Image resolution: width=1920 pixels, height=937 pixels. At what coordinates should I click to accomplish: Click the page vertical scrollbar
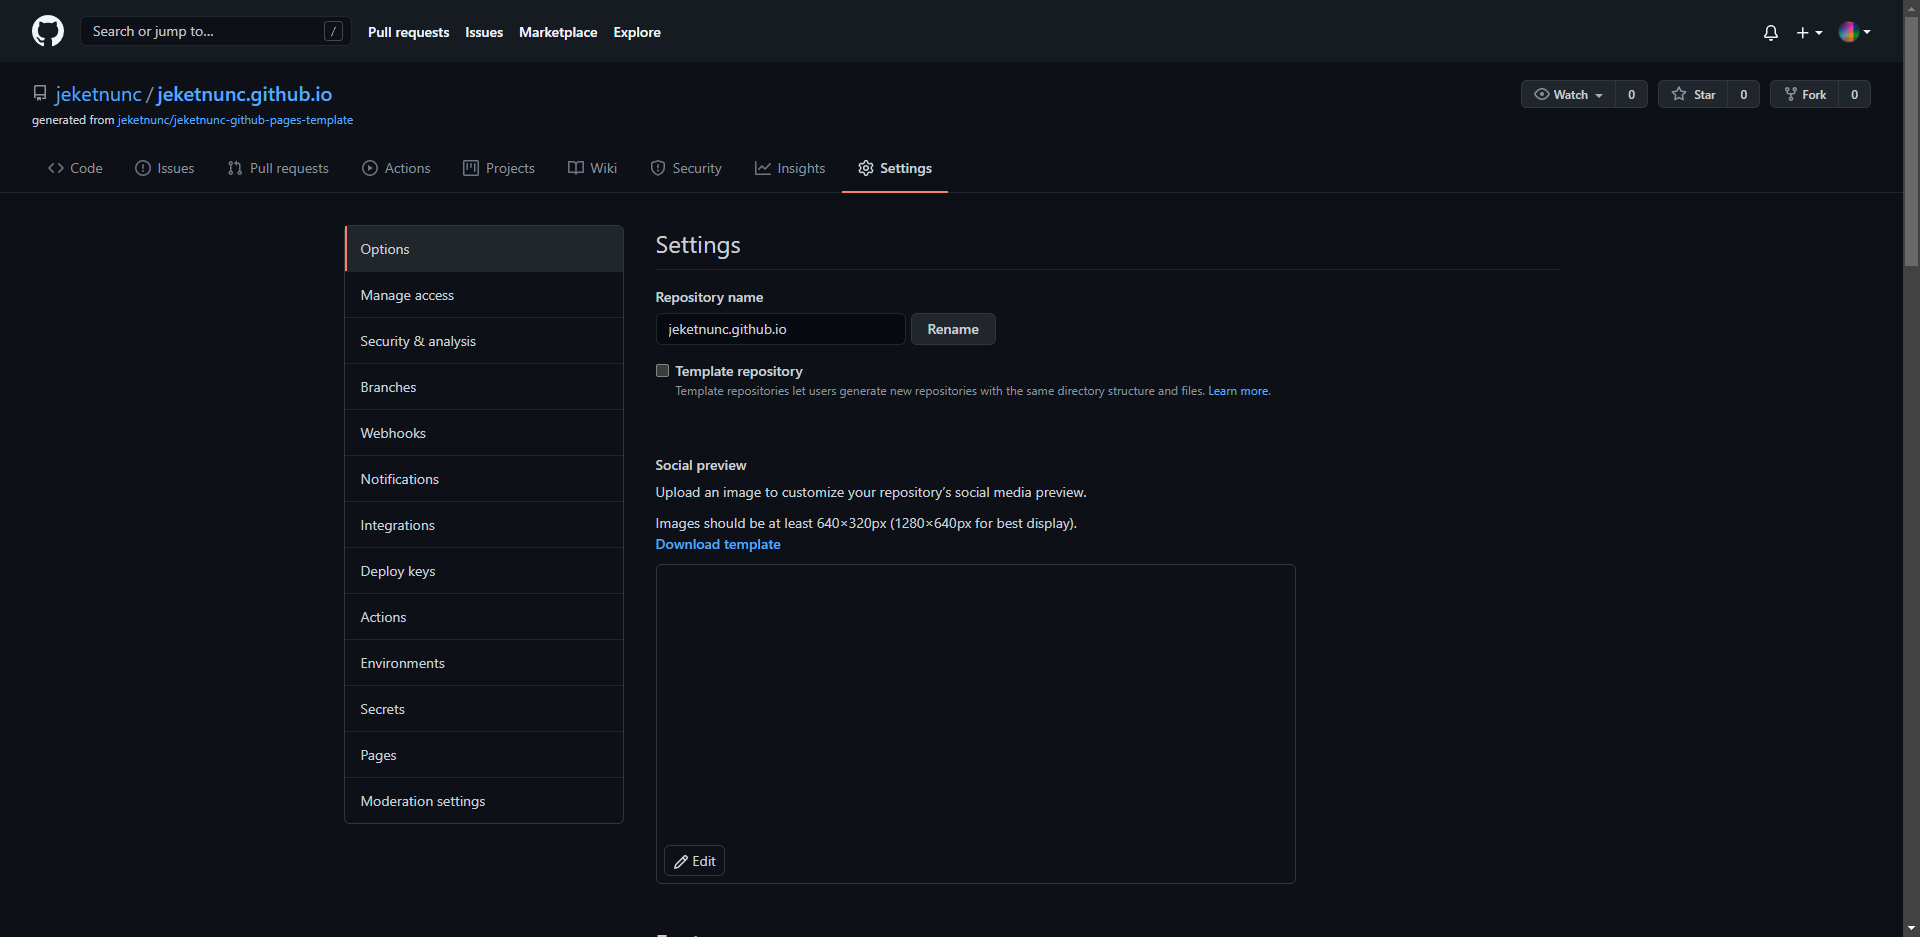[1912, 140]
